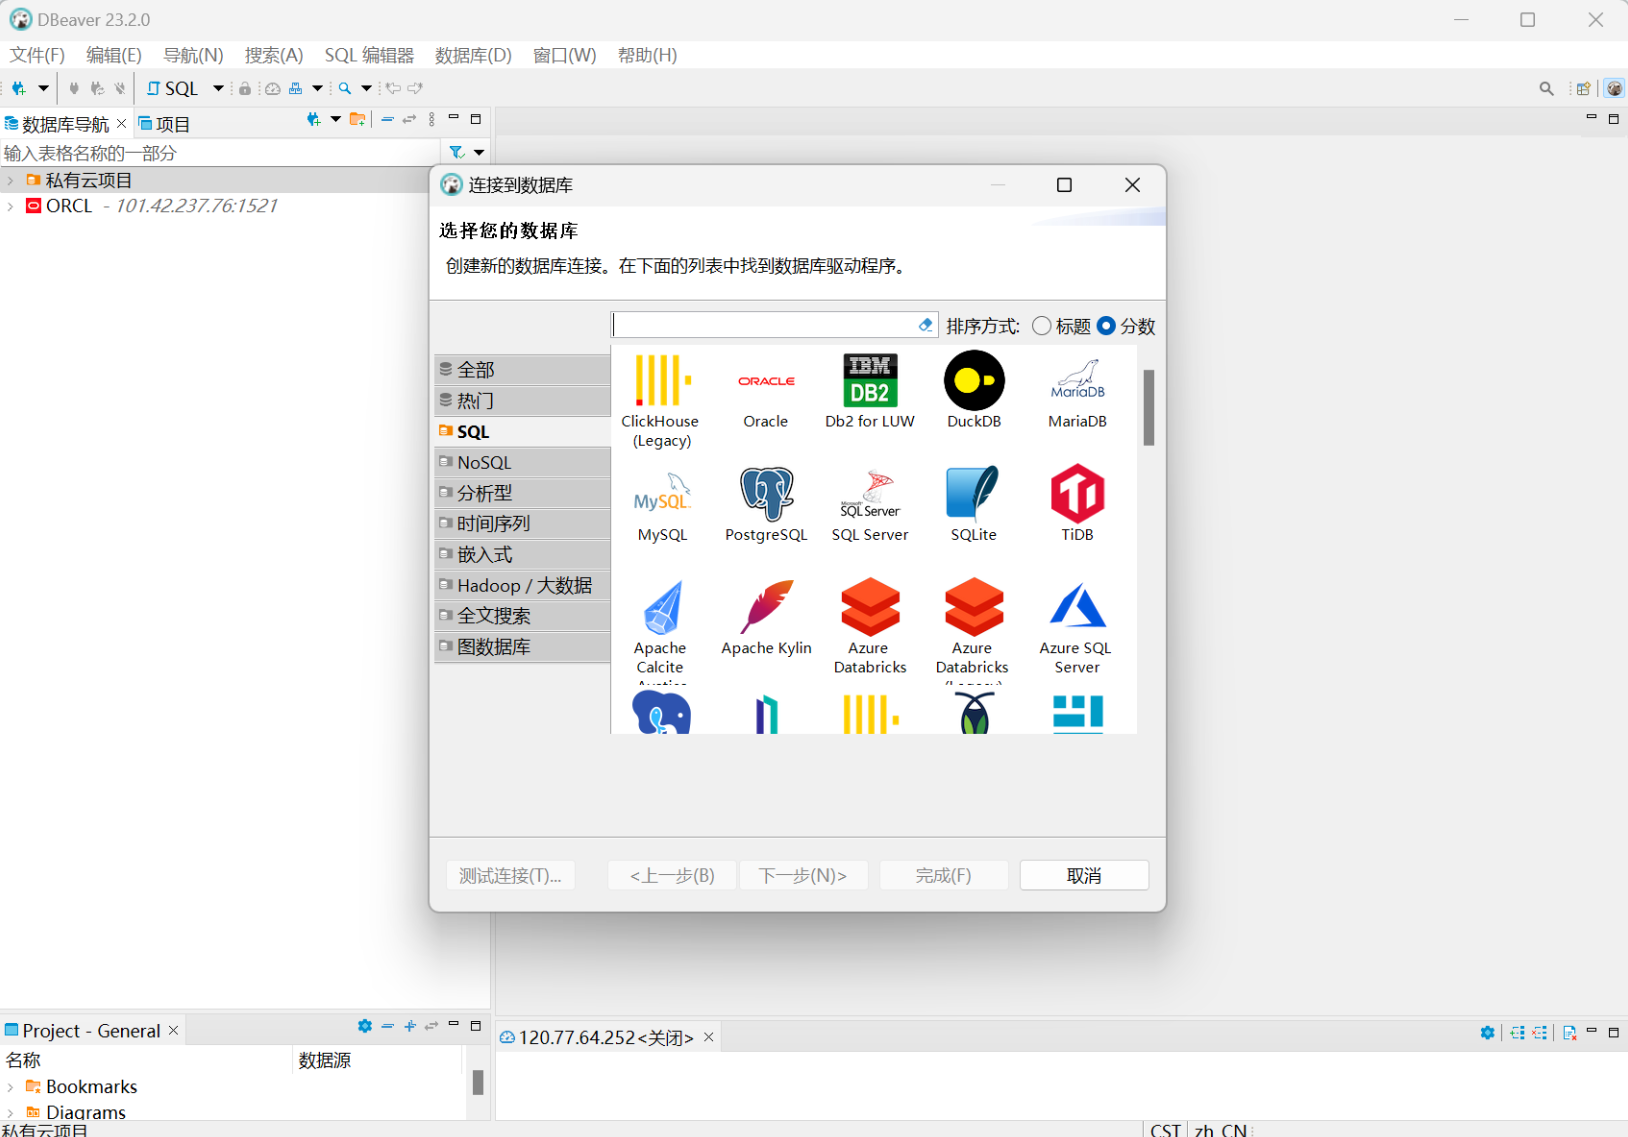The height and width of the screenshot is (1137, 1628).
Task: Open navigator new connection dropdown arrow
Action: 335,120
